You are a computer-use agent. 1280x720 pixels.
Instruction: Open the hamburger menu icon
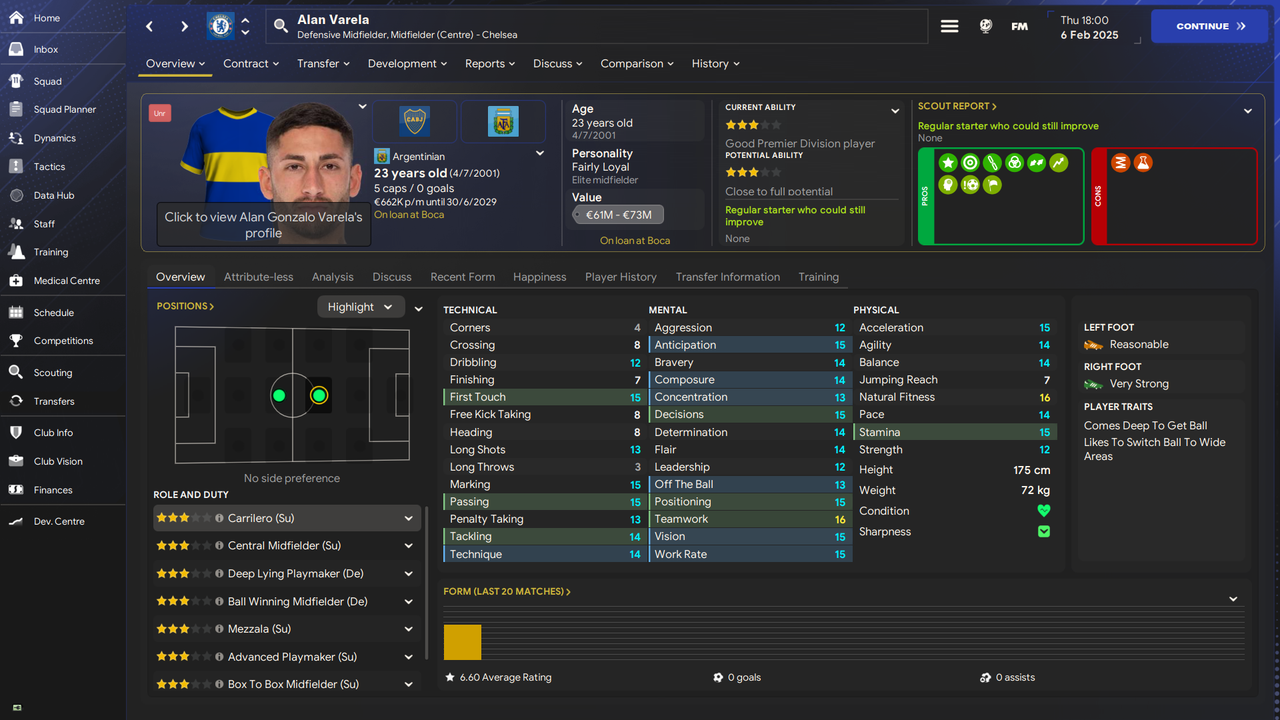[x=950, y=26]
